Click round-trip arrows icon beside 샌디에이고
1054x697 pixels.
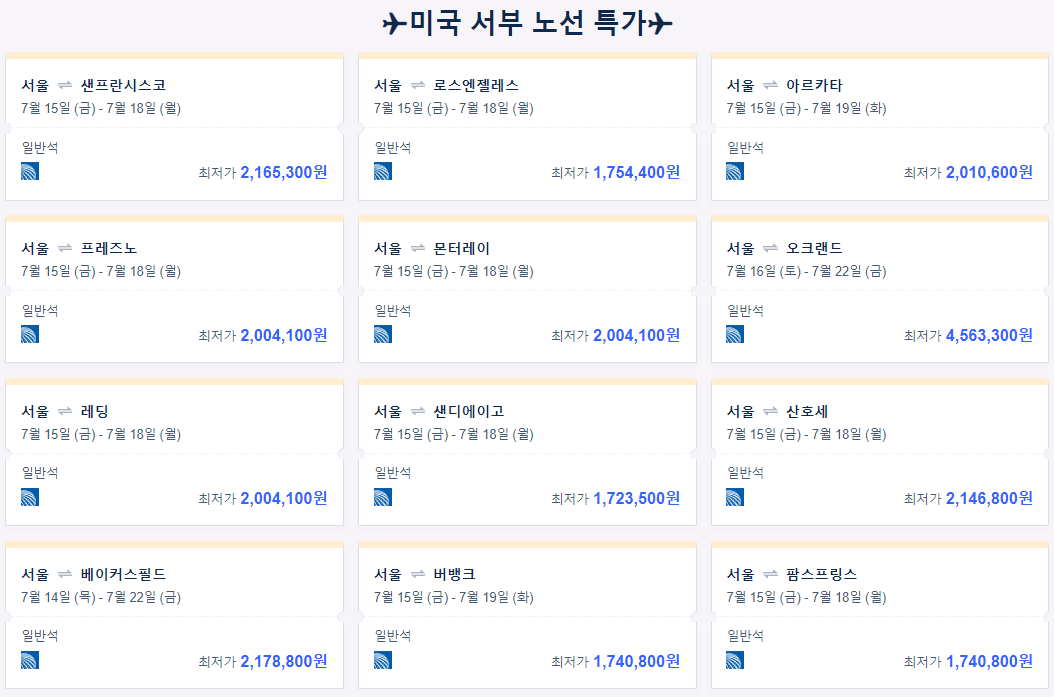tap(417, 411)
